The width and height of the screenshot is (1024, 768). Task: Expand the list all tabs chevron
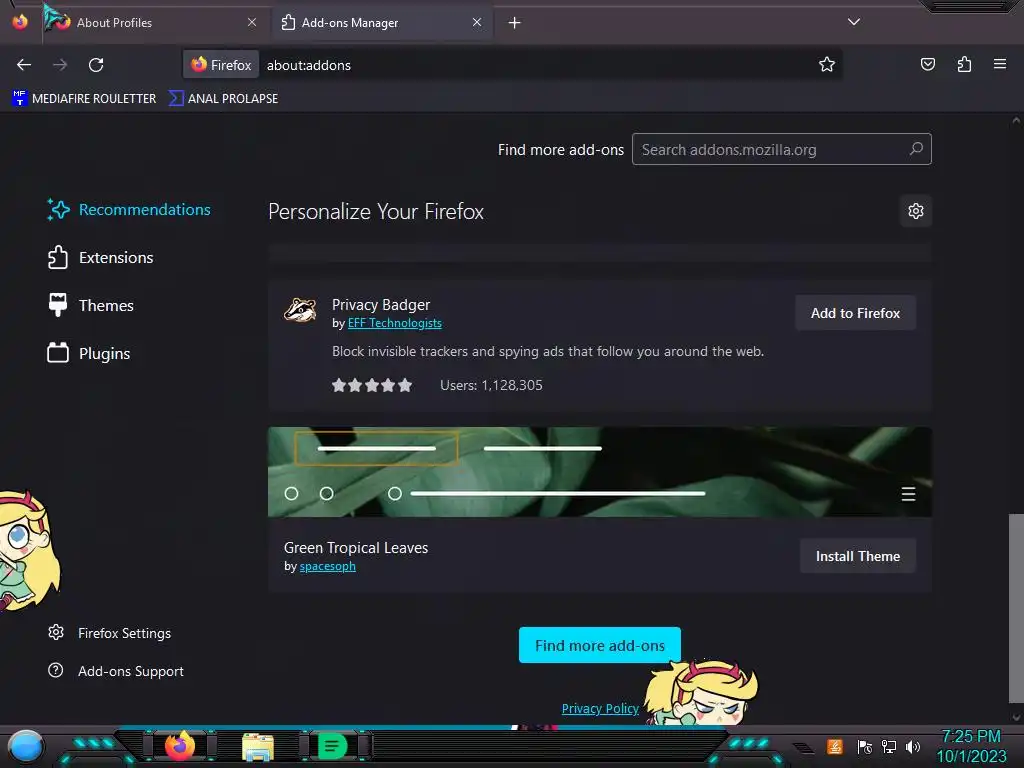pos(854,22)
